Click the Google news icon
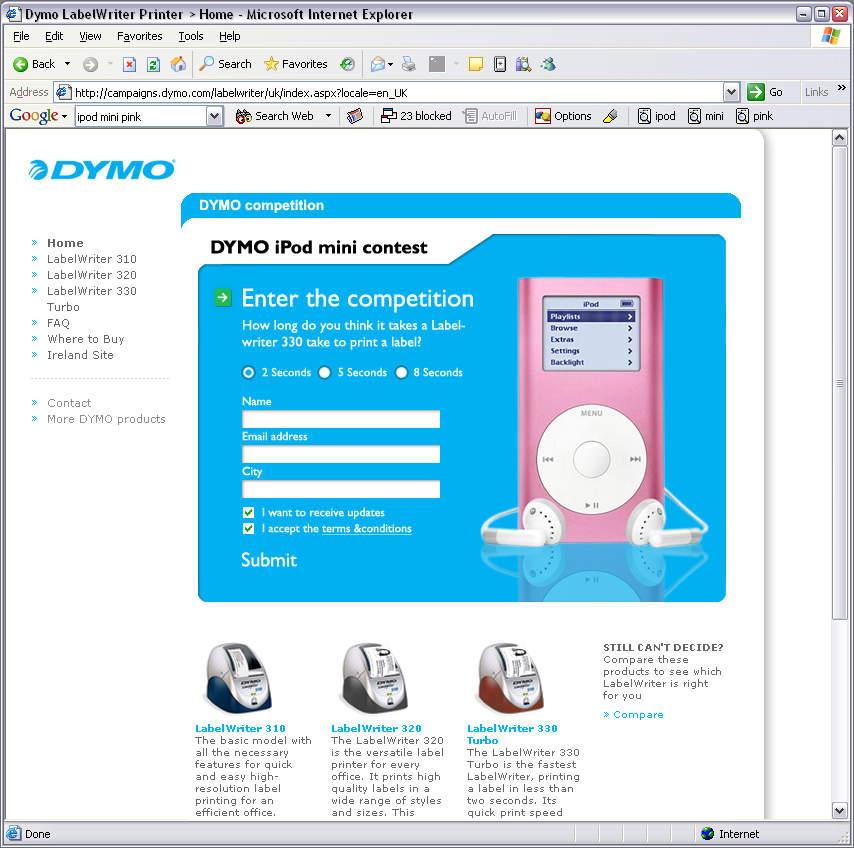The image size is (854, 848). [355, 116]
